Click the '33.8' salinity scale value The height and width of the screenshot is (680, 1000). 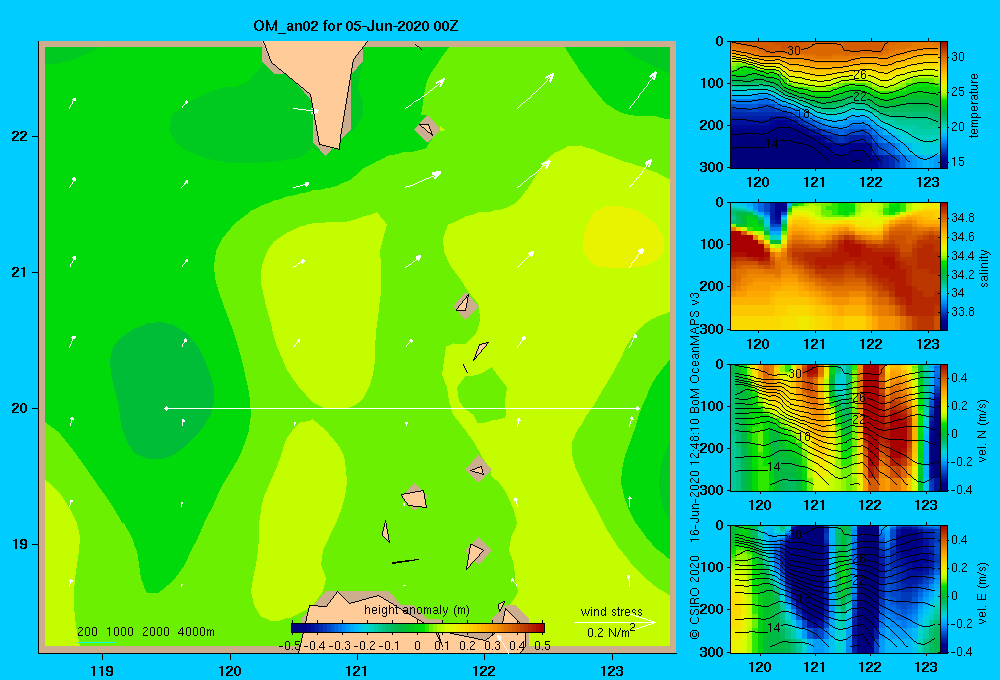coord(962,312)
